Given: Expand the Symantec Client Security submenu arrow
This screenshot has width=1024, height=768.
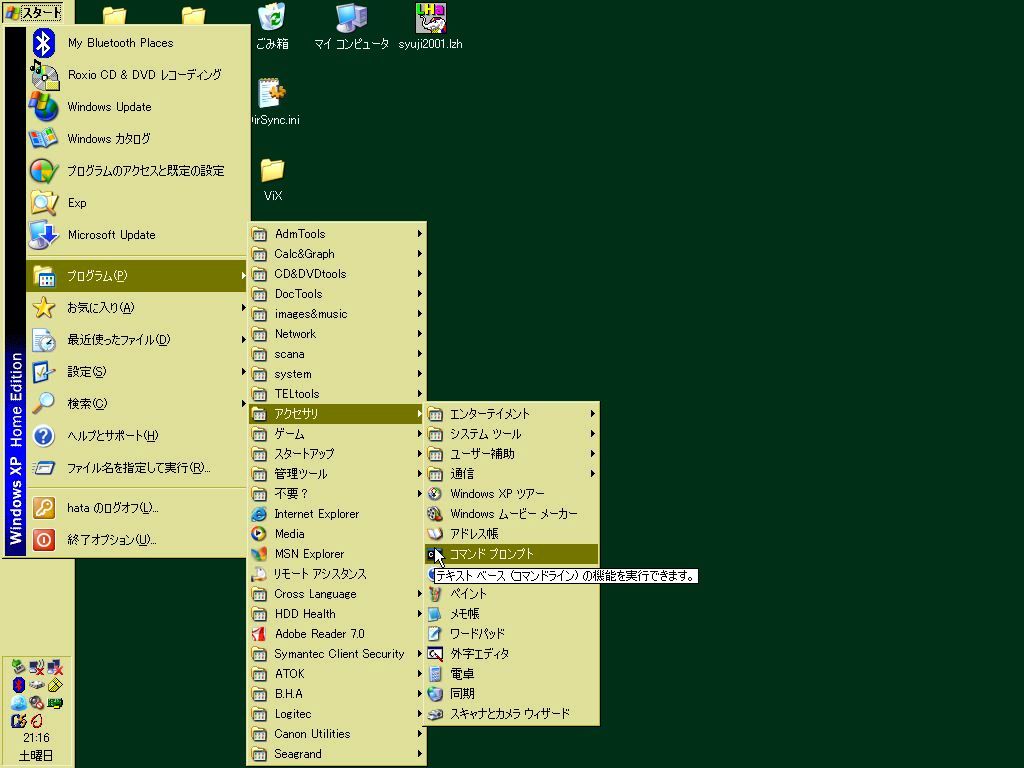Looking at the screenshot, I should [x=420, y=654].
